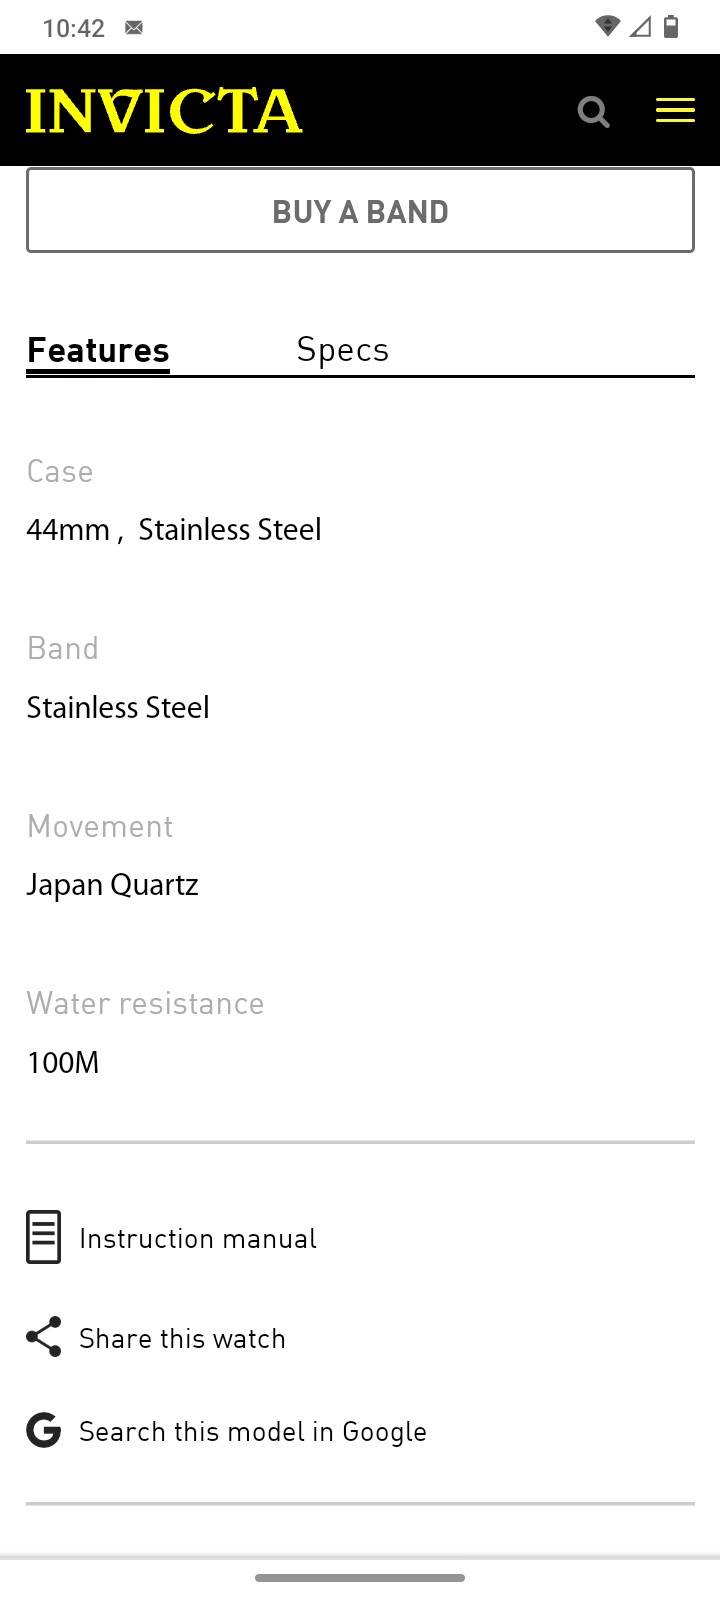Tap the bottom navigation gesture handle
Image resolution: width=720 pixels, height=1600 pixels.
(x=360, y=1578)
